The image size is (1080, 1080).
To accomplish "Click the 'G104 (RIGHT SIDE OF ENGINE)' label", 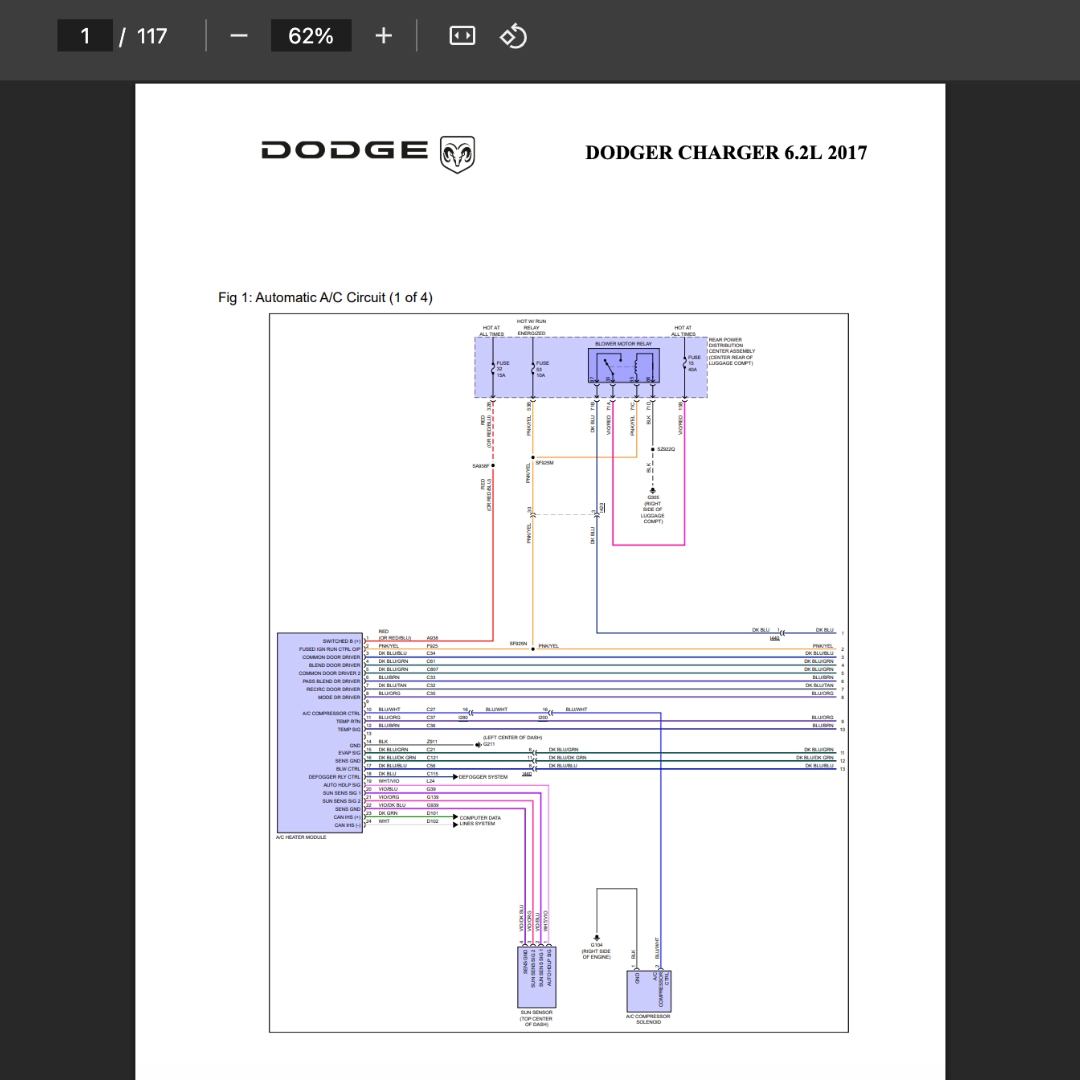I will (596, 951).
